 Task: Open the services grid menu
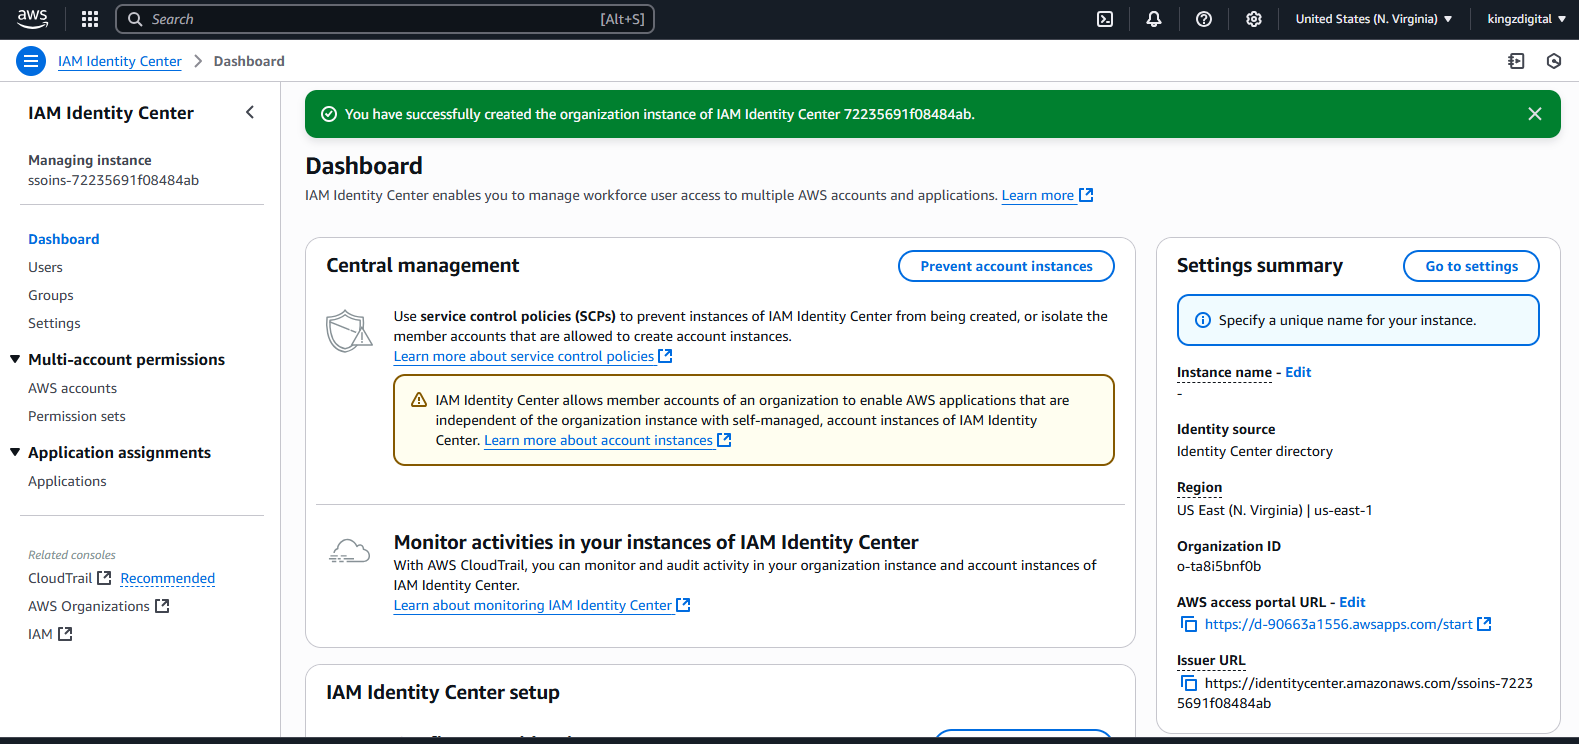coord(90,19)
